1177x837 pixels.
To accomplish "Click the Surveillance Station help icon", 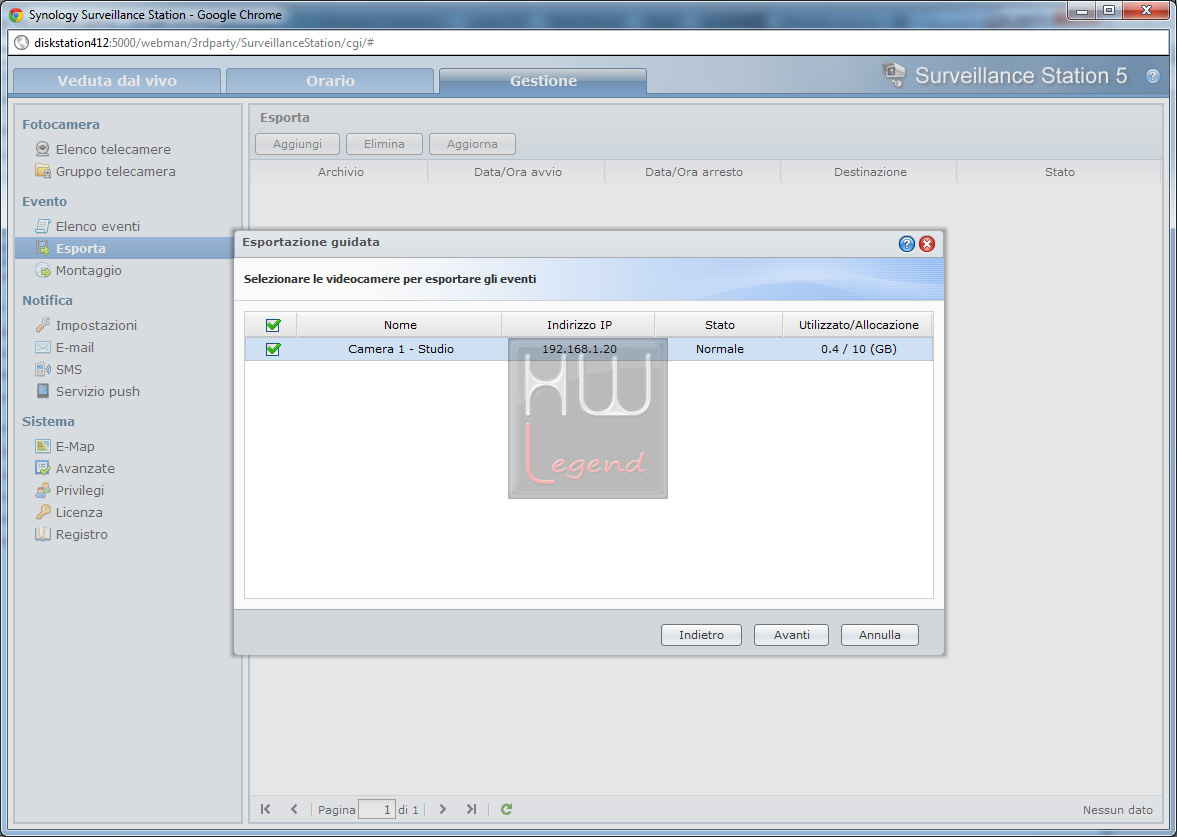I will click(1153, 76).
